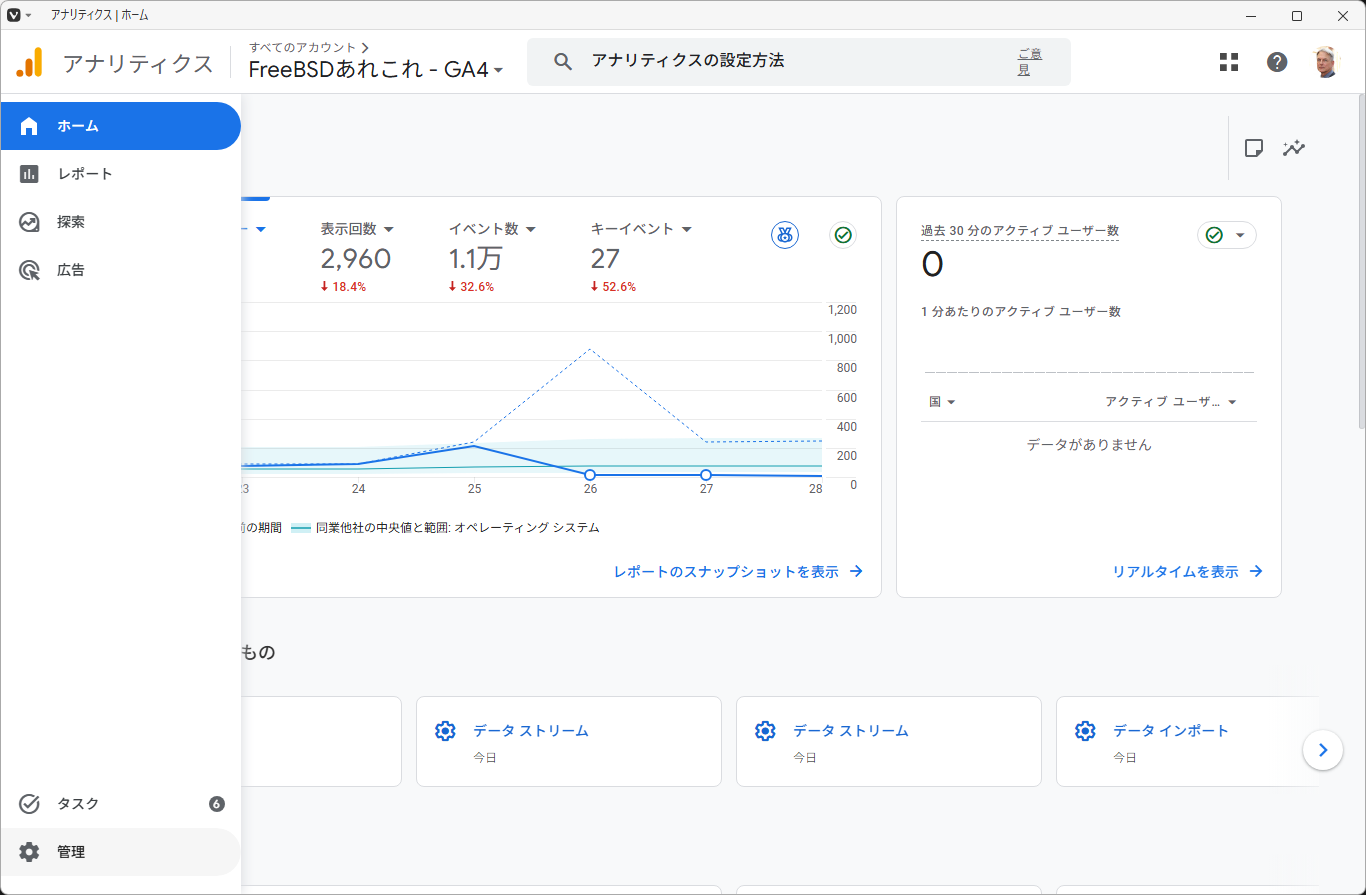The image size is (1366, 895).
Task: Open the realtime card data quality dropdown
Action: coord(1227,235)
